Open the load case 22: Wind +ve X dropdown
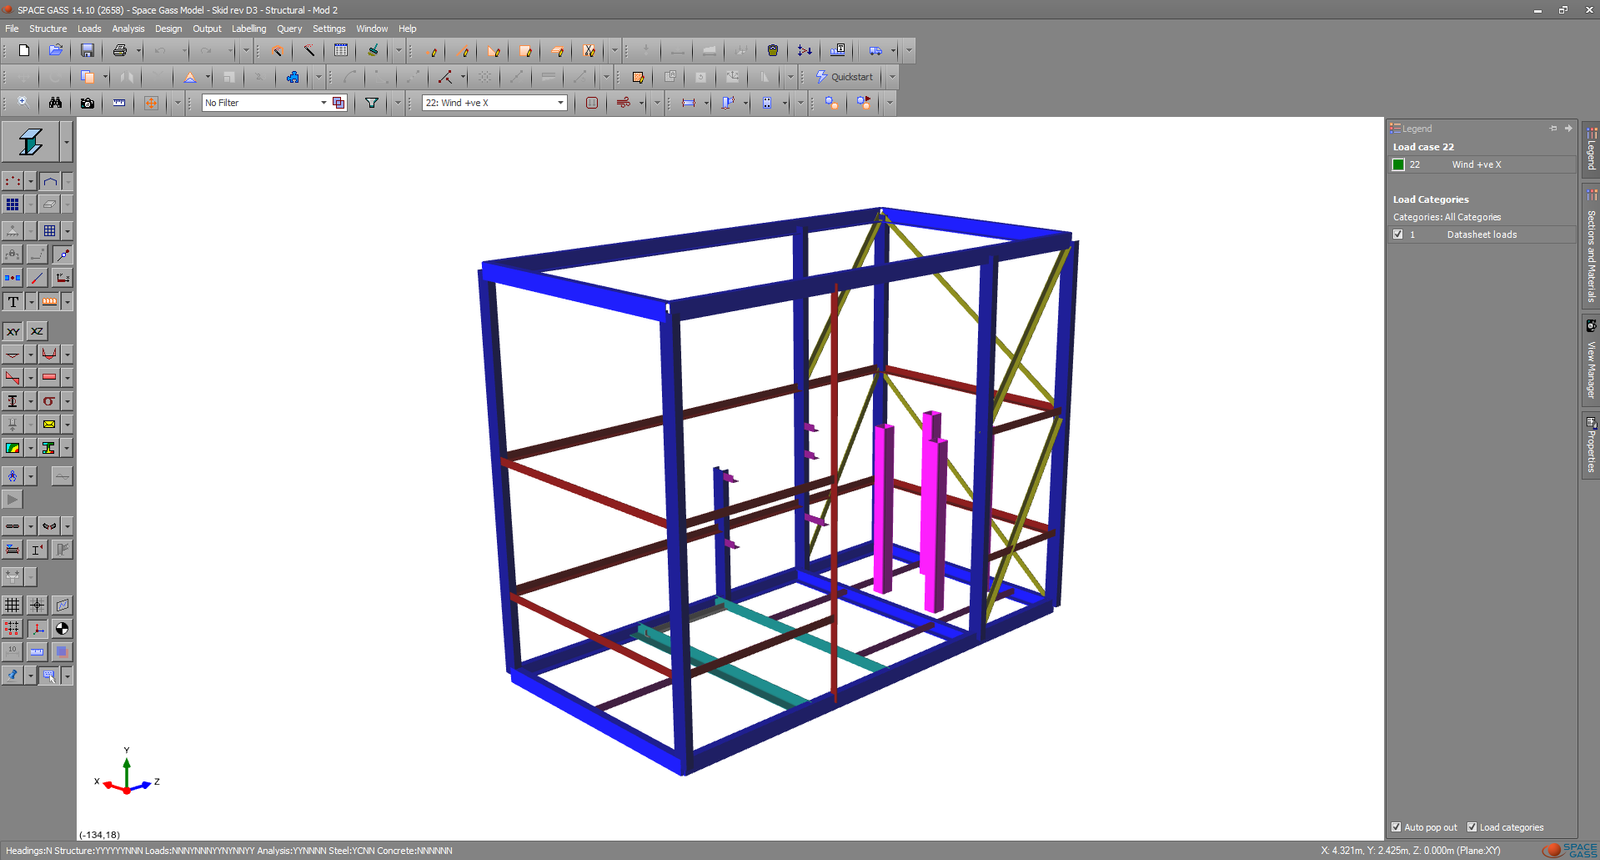Image resolution: width=1600 pixels, height=860 pixels. coord(560,103)
